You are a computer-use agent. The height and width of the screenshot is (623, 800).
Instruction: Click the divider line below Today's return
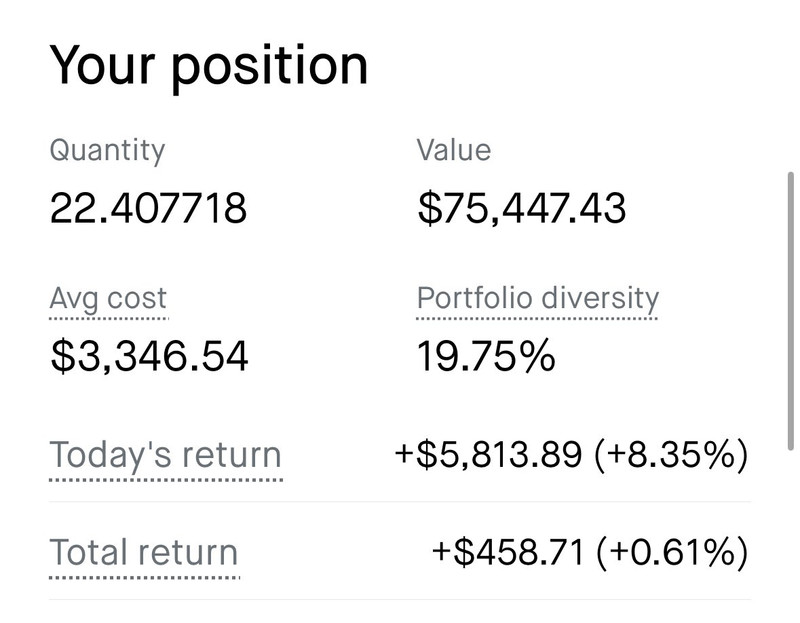400,502
